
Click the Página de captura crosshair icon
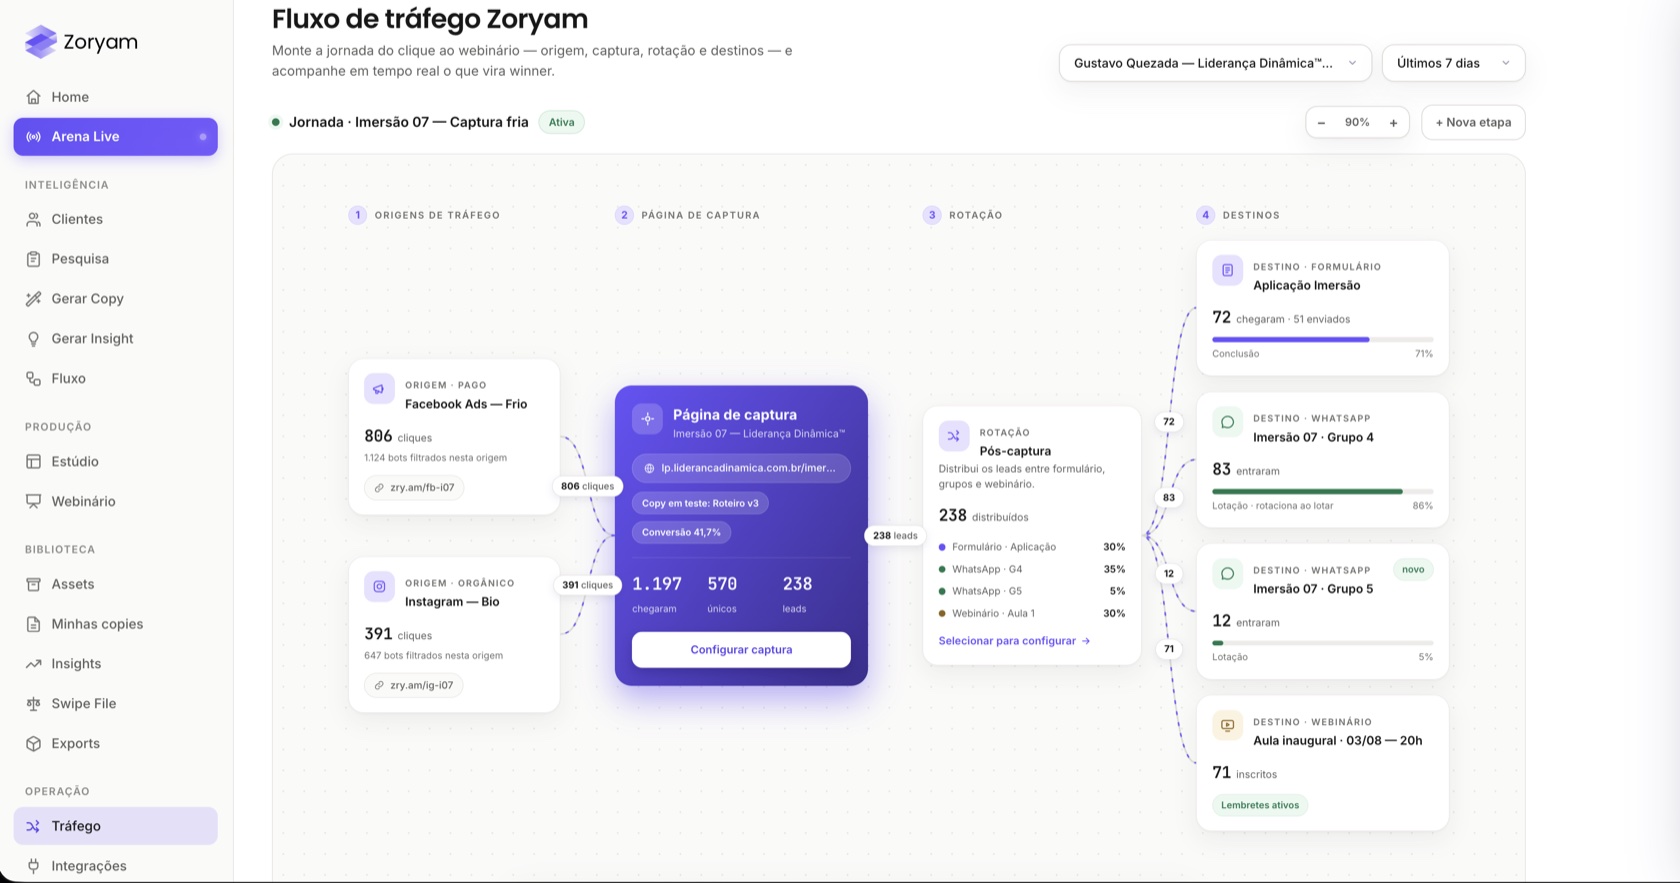648,419
